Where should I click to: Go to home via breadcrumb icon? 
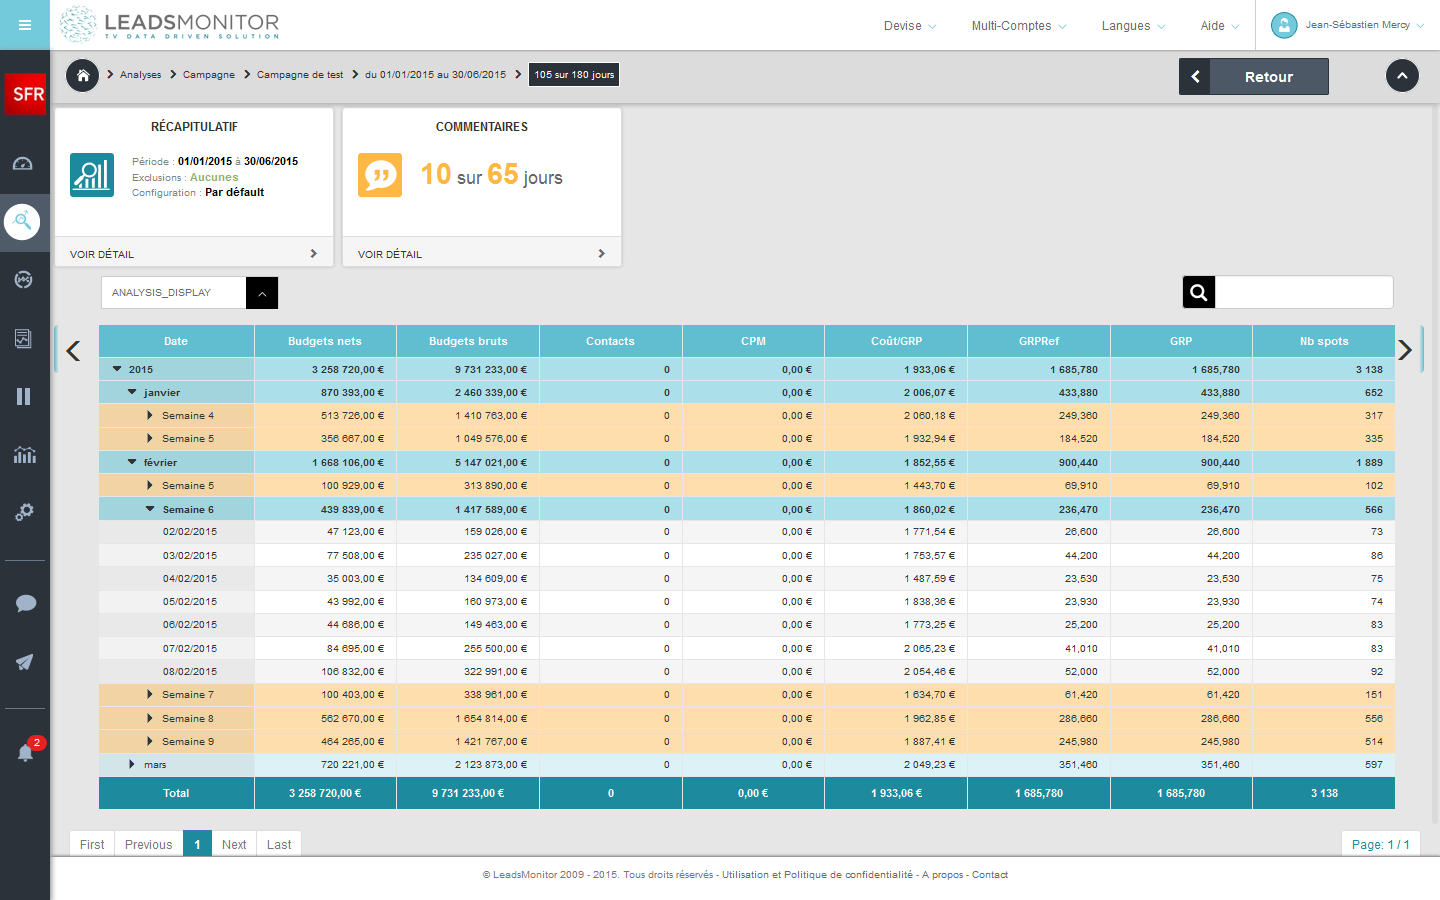[82, 75]
